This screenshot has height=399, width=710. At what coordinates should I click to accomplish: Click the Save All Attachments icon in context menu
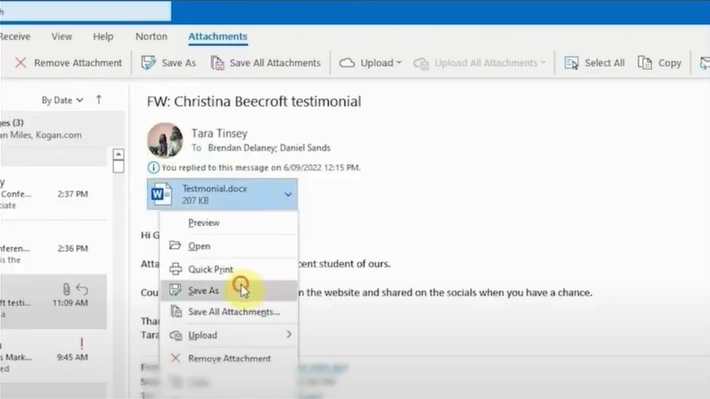(176, 312)
